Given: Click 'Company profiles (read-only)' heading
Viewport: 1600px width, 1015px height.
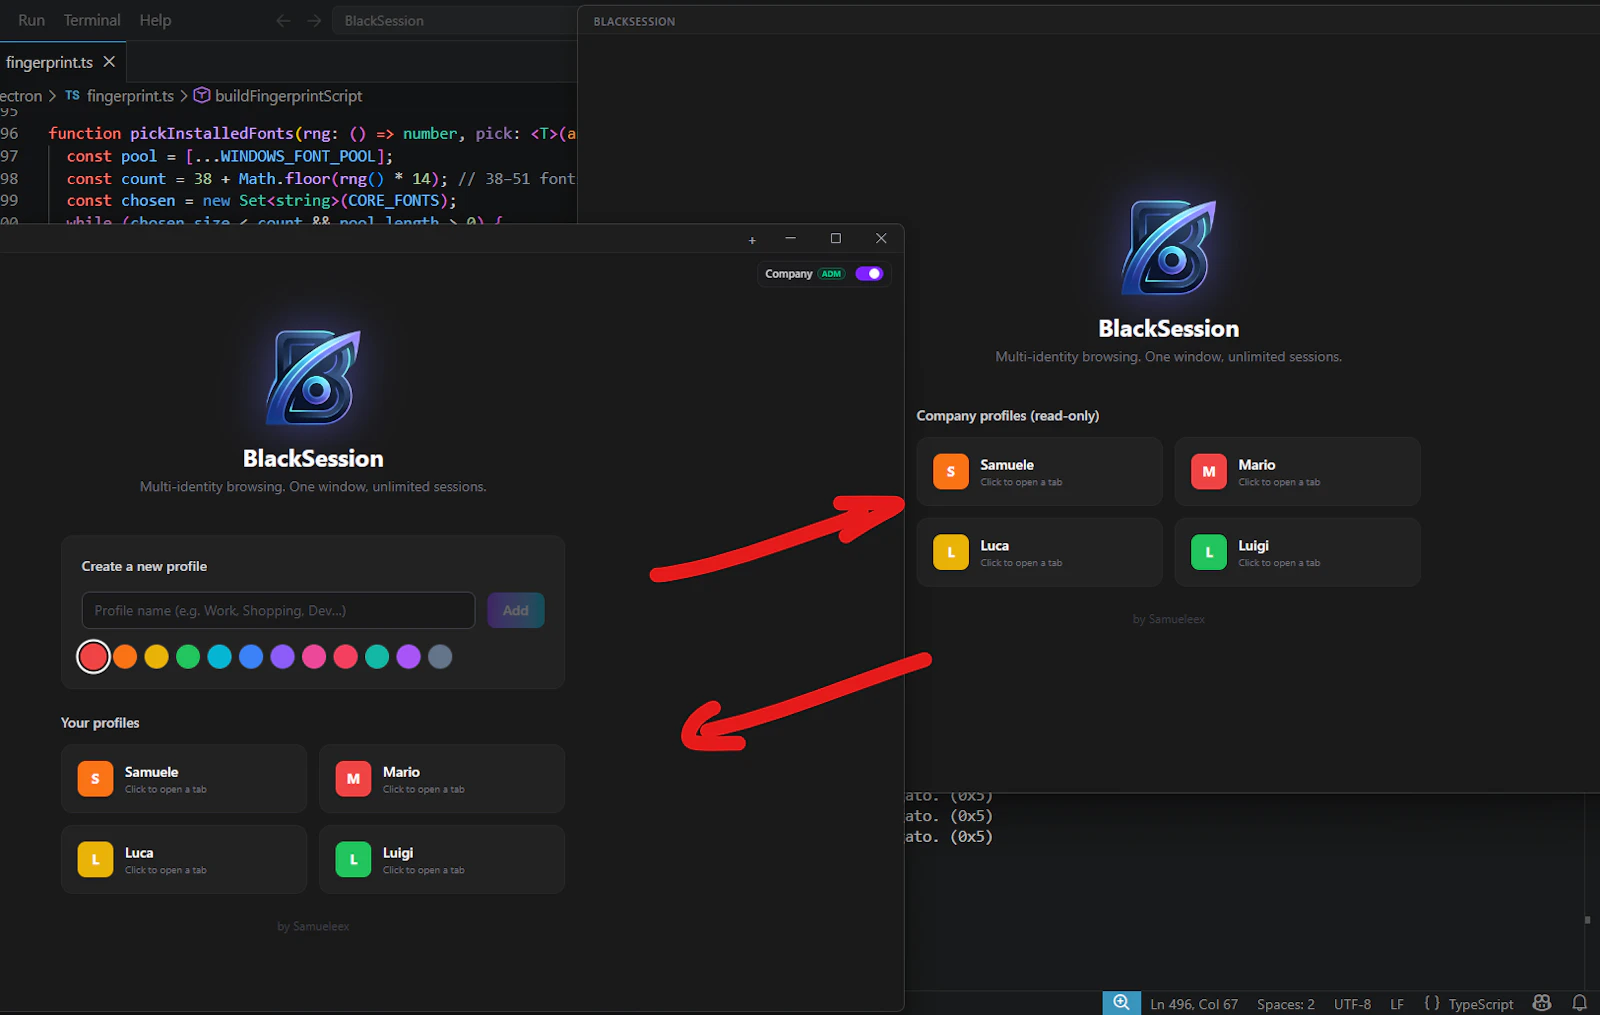Looking at the screenshot, I should coord(1008,416).
